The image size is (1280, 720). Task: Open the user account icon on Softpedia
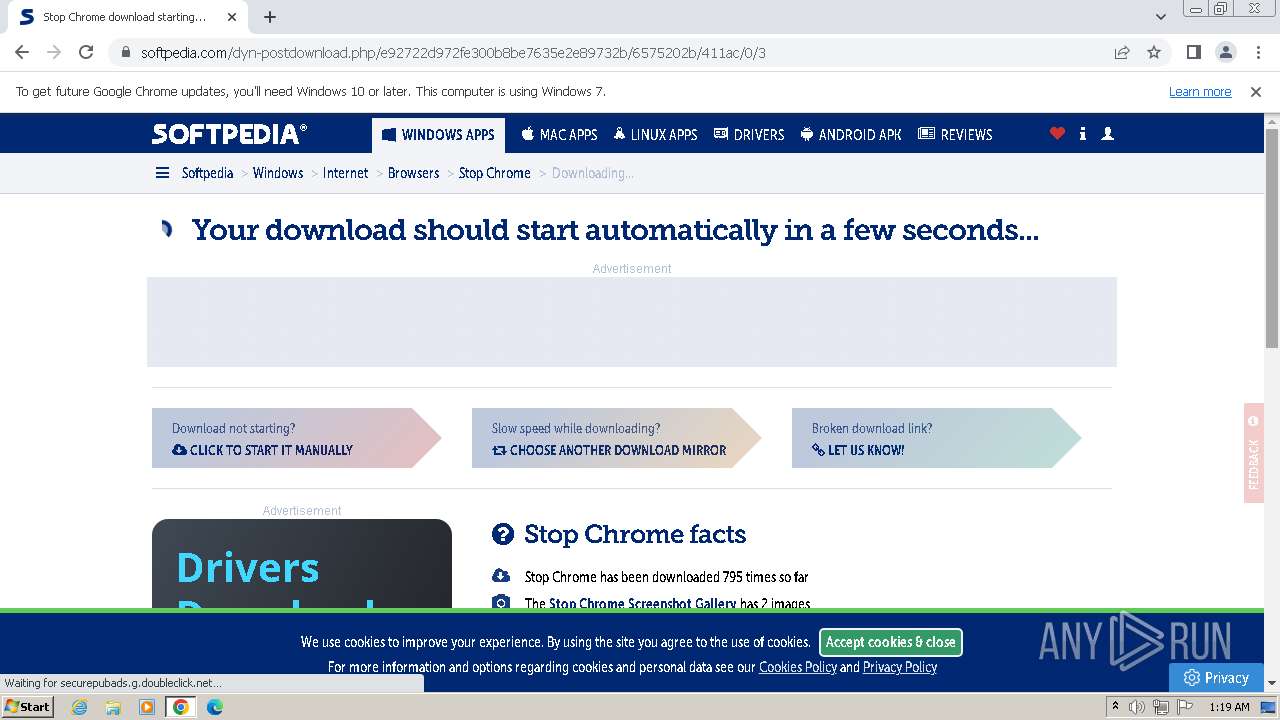point(1107,133)
